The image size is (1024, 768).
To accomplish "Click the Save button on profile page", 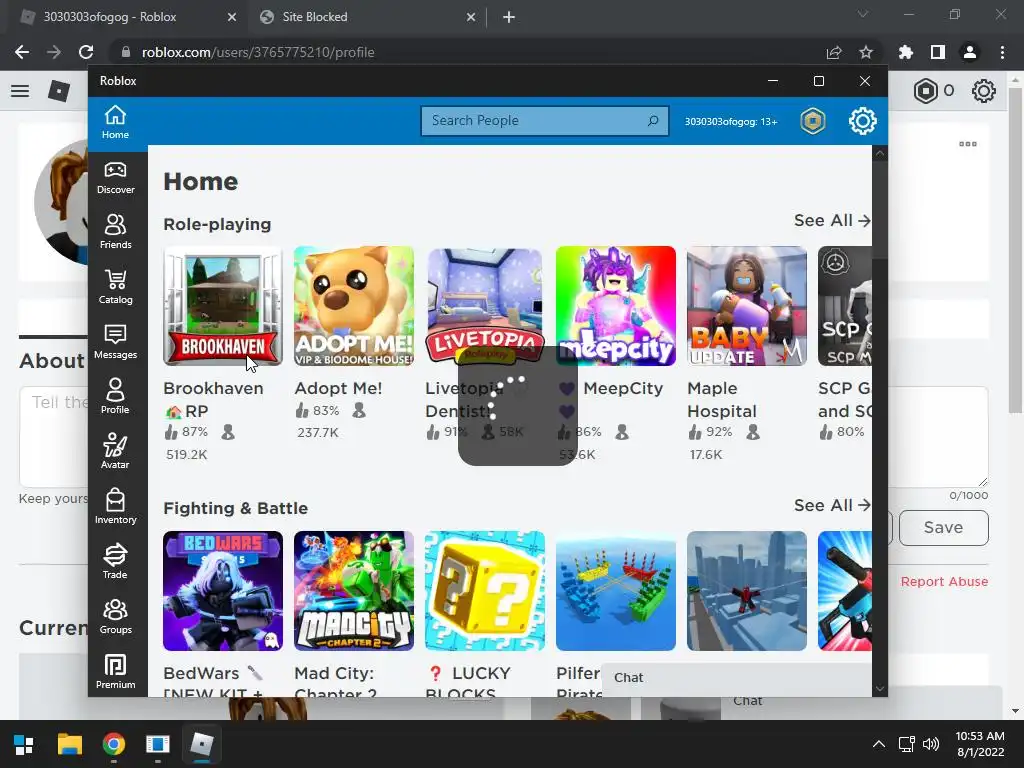I will (x=944, y=528).
